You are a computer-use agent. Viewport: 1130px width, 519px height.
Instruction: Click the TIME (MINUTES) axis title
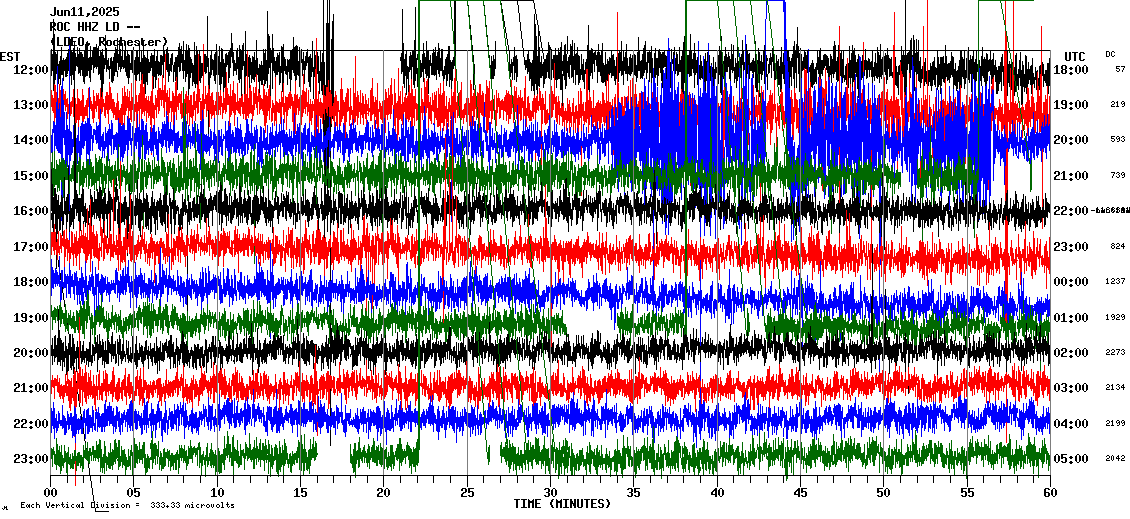pos(561,504)
